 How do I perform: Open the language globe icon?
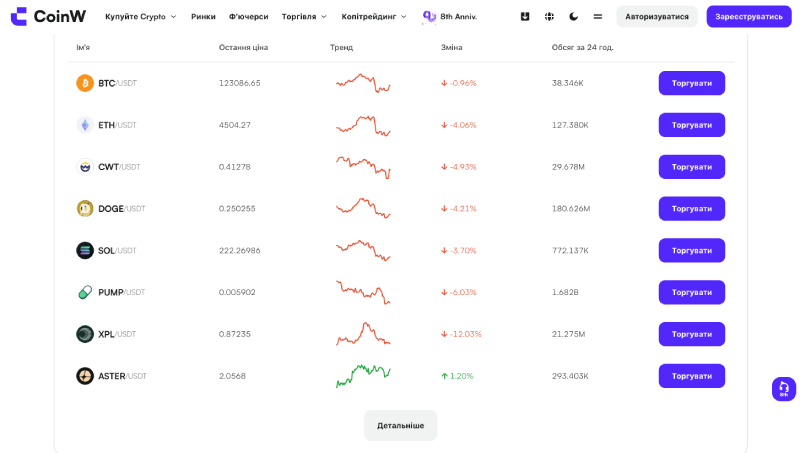(549, 16)
